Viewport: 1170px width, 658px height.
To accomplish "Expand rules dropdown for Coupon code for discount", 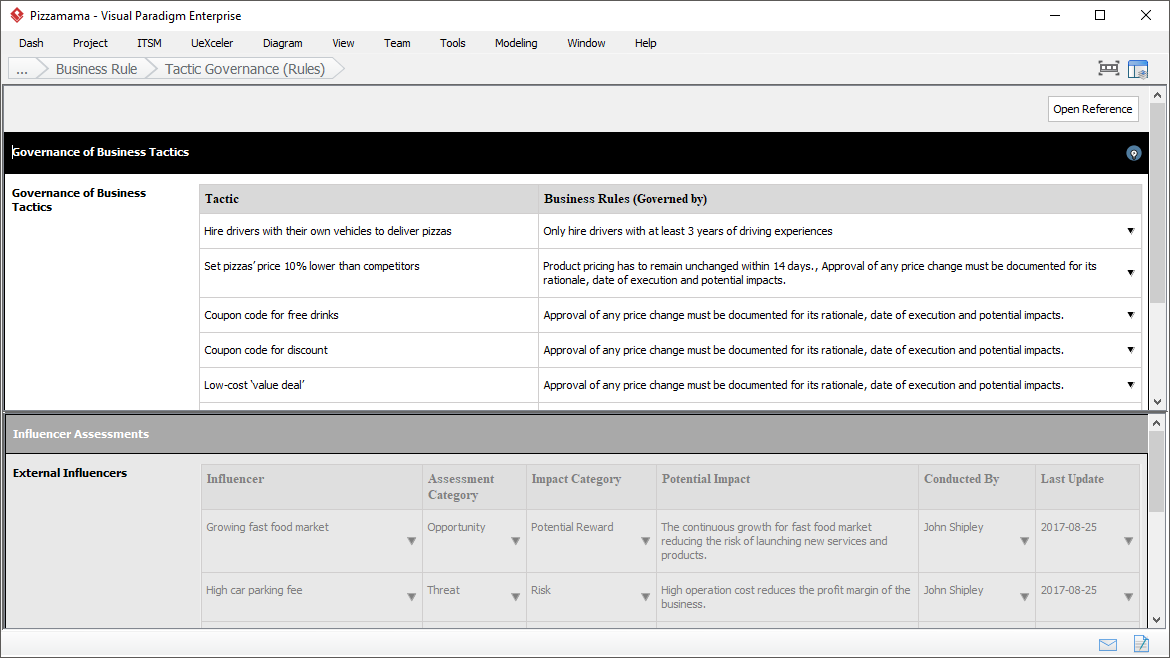I will 1130,350.
